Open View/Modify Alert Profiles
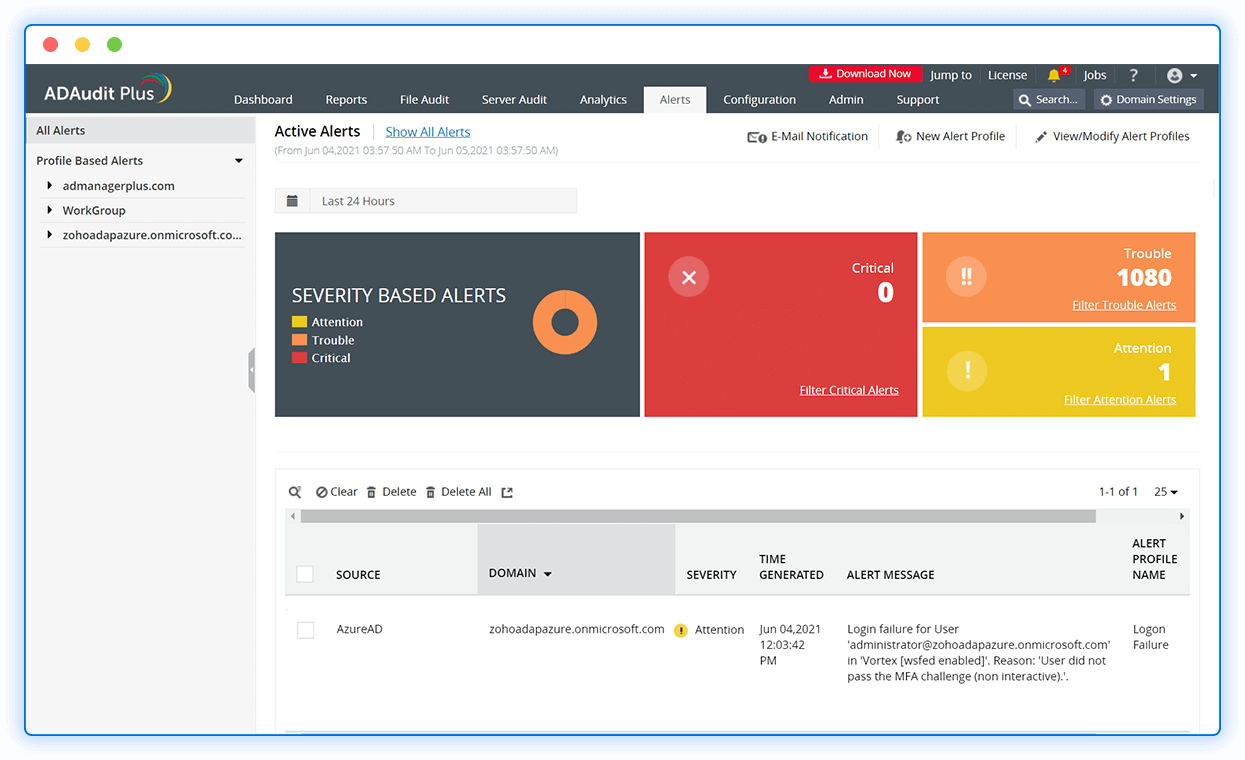Image resolution: width=1245 pixels, height=760 pixels. click(x=1112, y=136)
